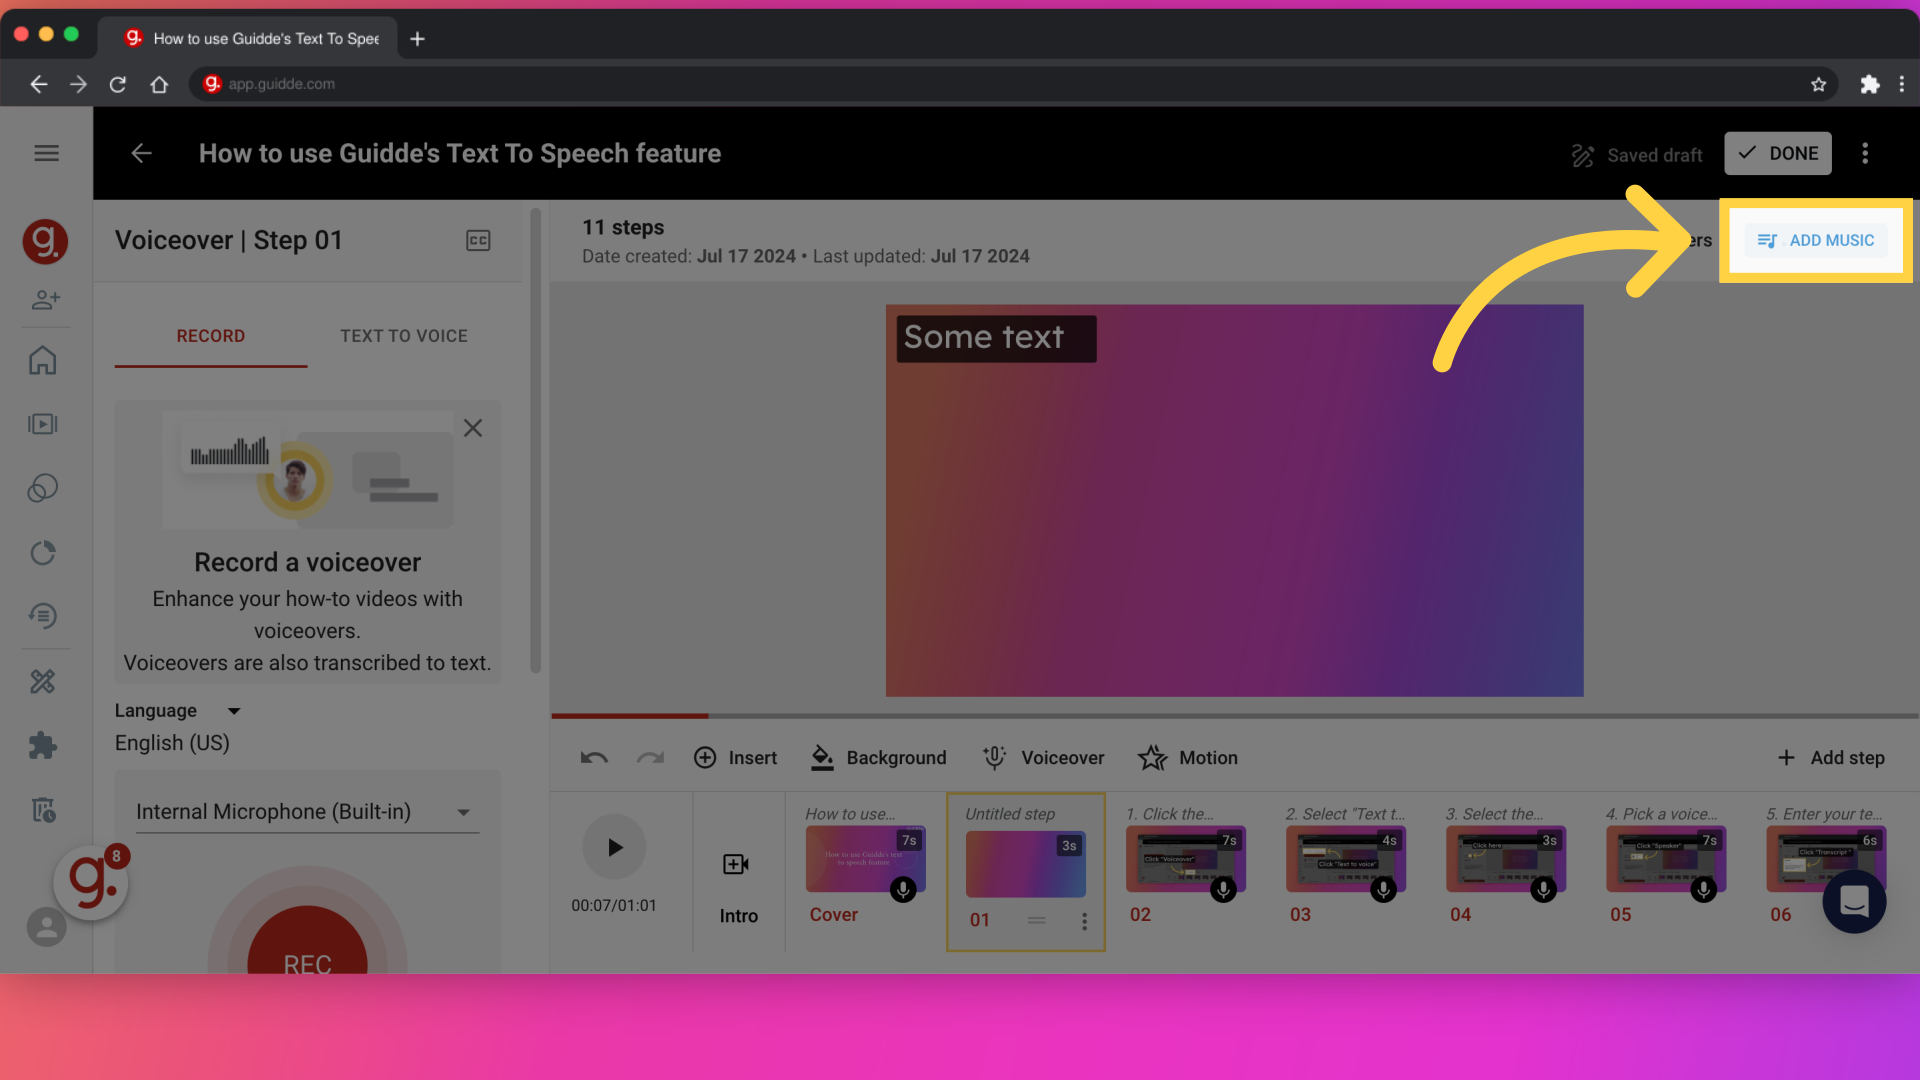Open the Background tool
The image size is (1920, 1080).
(x=878, y=758)
